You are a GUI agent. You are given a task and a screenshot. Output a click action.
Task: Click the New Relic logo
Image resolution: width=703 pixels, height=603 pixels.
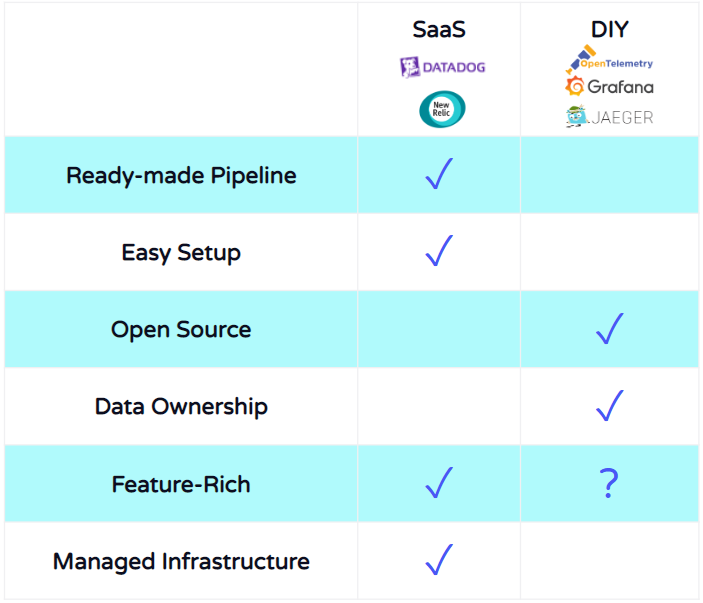click(442, 109)
